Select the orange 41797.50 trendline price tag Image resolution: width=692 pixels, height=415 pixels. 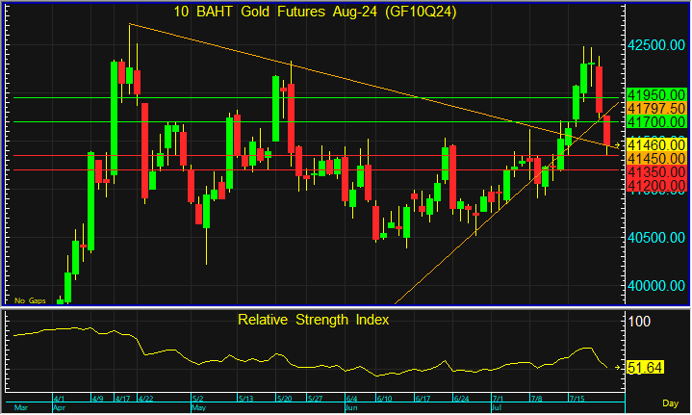652,108
